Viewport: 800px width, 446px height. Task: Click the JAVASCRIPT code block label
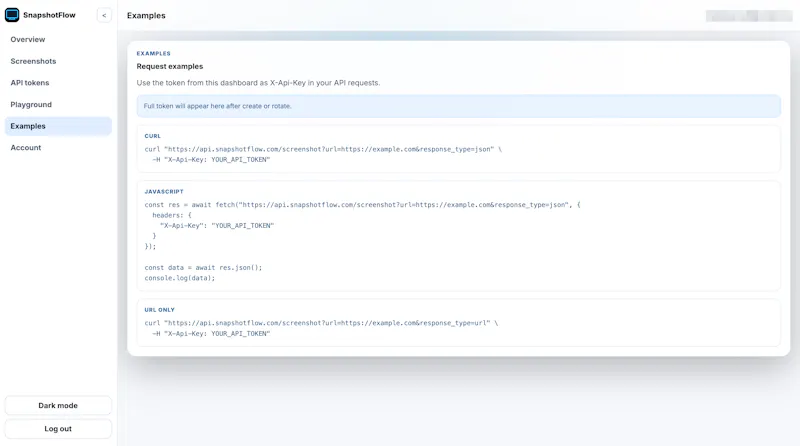click(x=164, y=192)
